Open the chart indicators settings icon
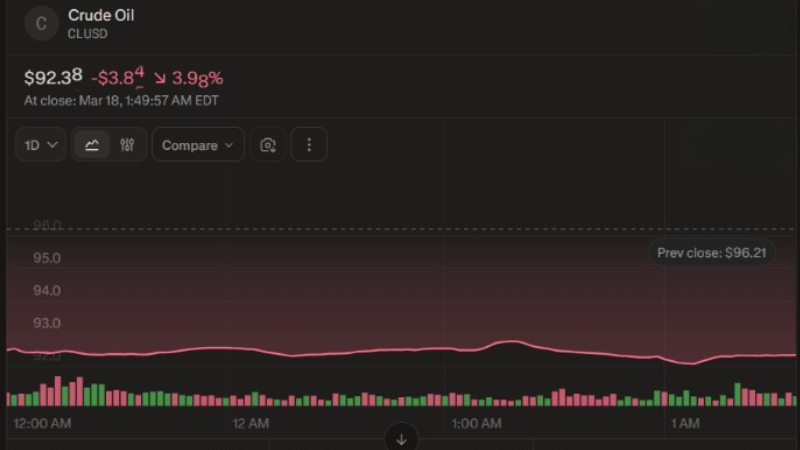800x450 pixels. tap(127, 145)
